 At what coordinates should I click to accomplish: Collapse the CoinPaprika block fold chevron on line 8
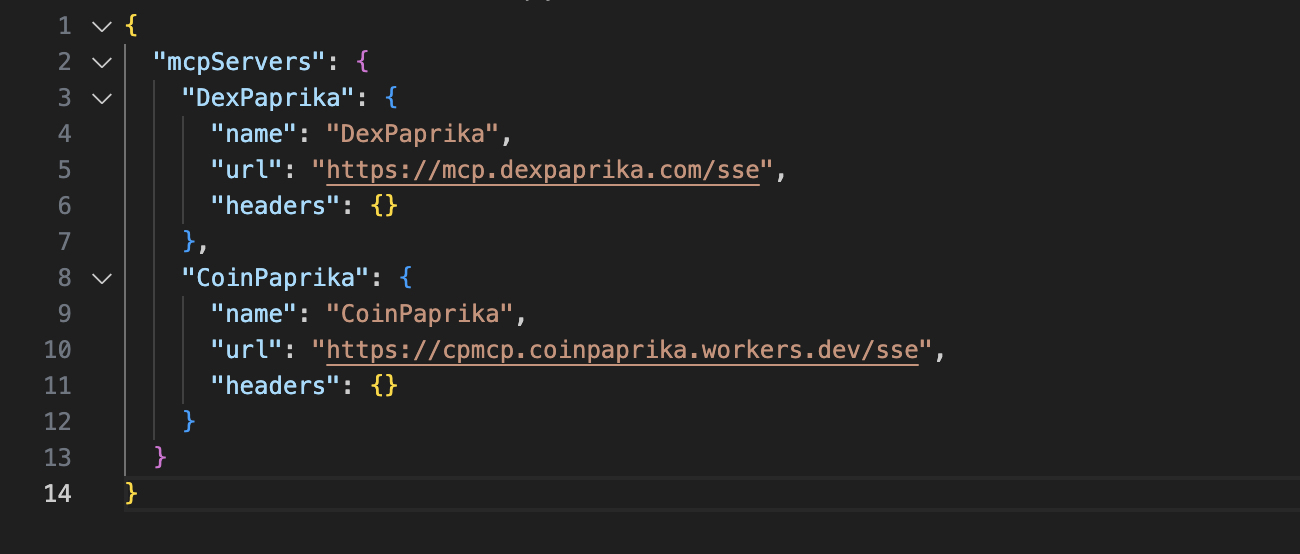tap(102, 278)
